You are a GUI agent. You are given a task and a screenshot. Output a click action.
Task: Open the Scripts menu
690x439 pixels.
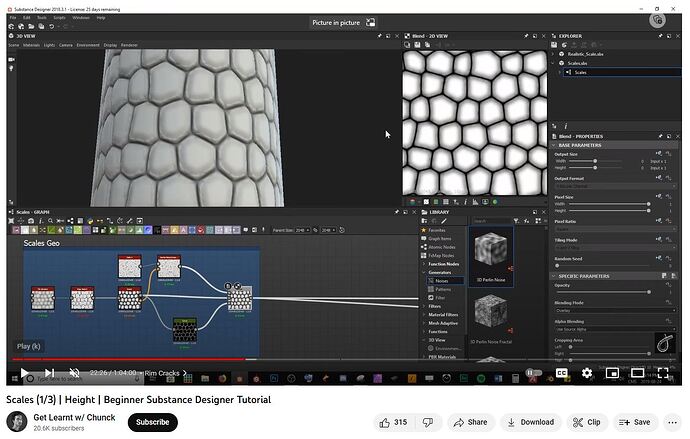tap(59, 18)
